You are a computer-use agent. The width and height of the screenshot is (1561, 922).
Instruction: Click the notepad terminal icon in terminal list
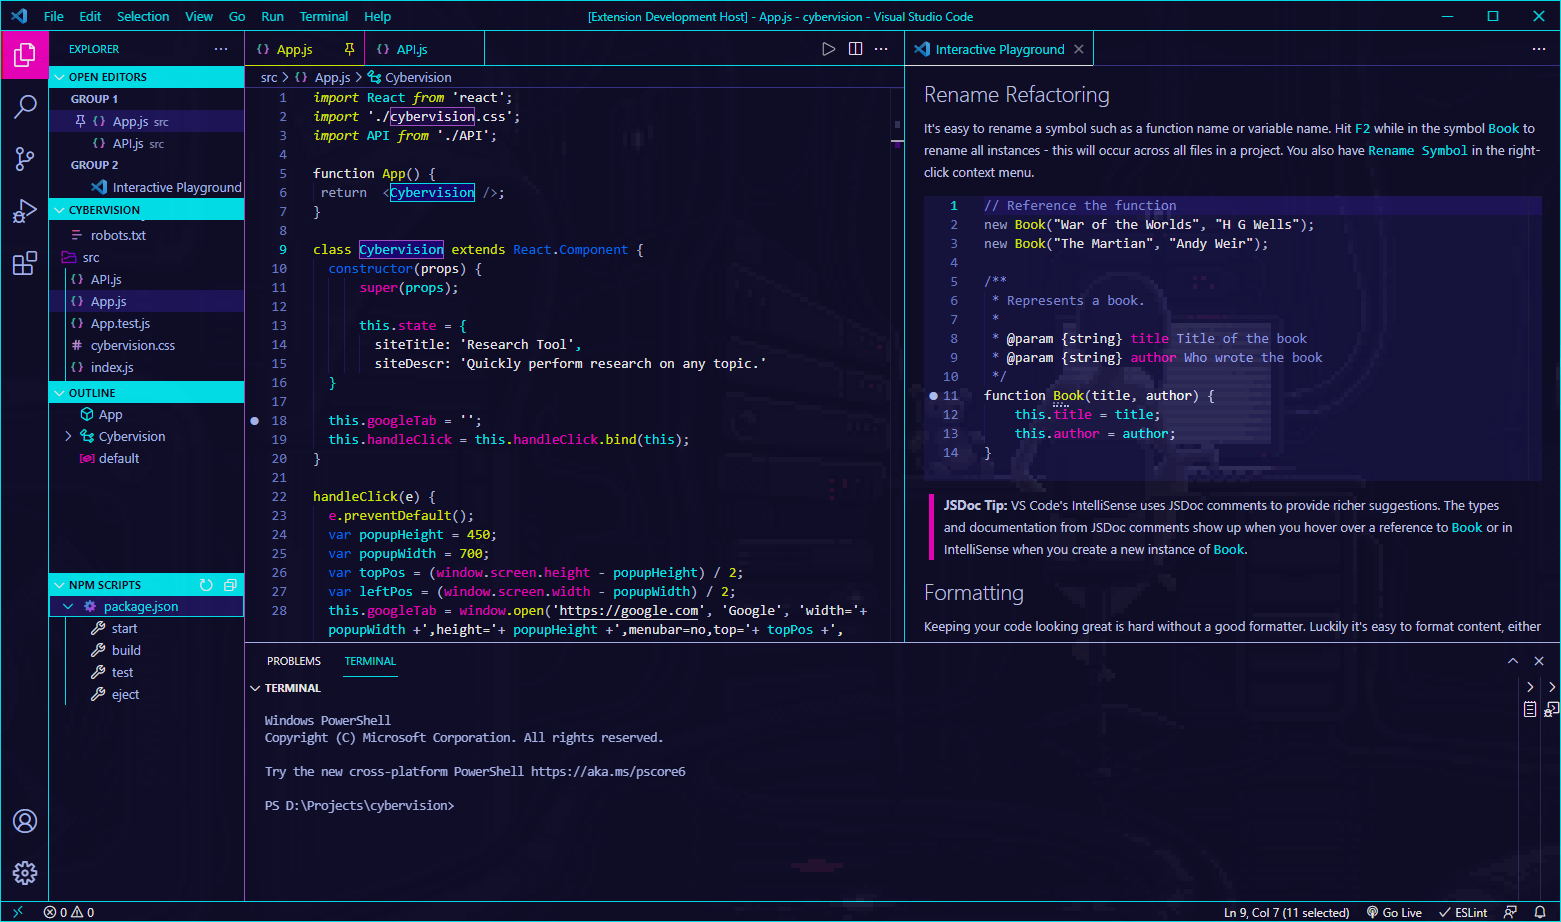pos(1530,709)
